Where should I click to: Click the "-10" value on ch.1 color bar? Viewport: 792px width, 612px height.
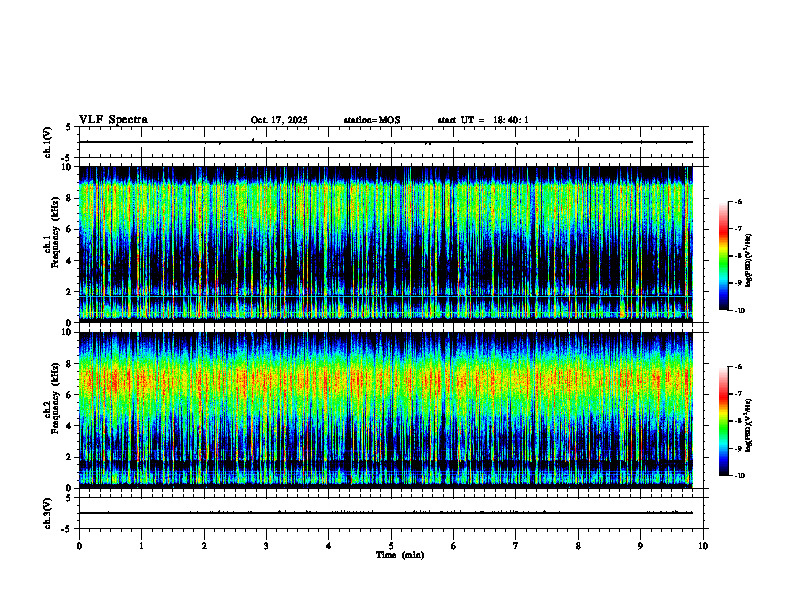(739, 311)
